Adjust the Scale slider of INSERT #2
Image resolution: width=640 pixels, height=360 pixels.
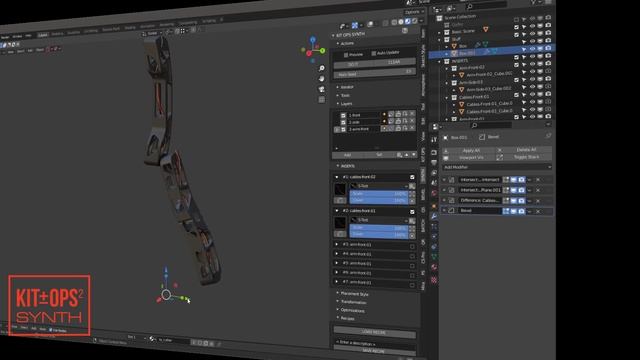[x=379, y=228]
